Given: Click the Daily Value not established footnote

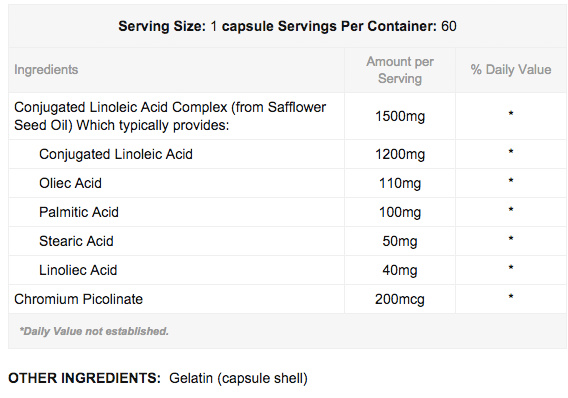Looking at the screenshot, I should (x=94, y=331).
